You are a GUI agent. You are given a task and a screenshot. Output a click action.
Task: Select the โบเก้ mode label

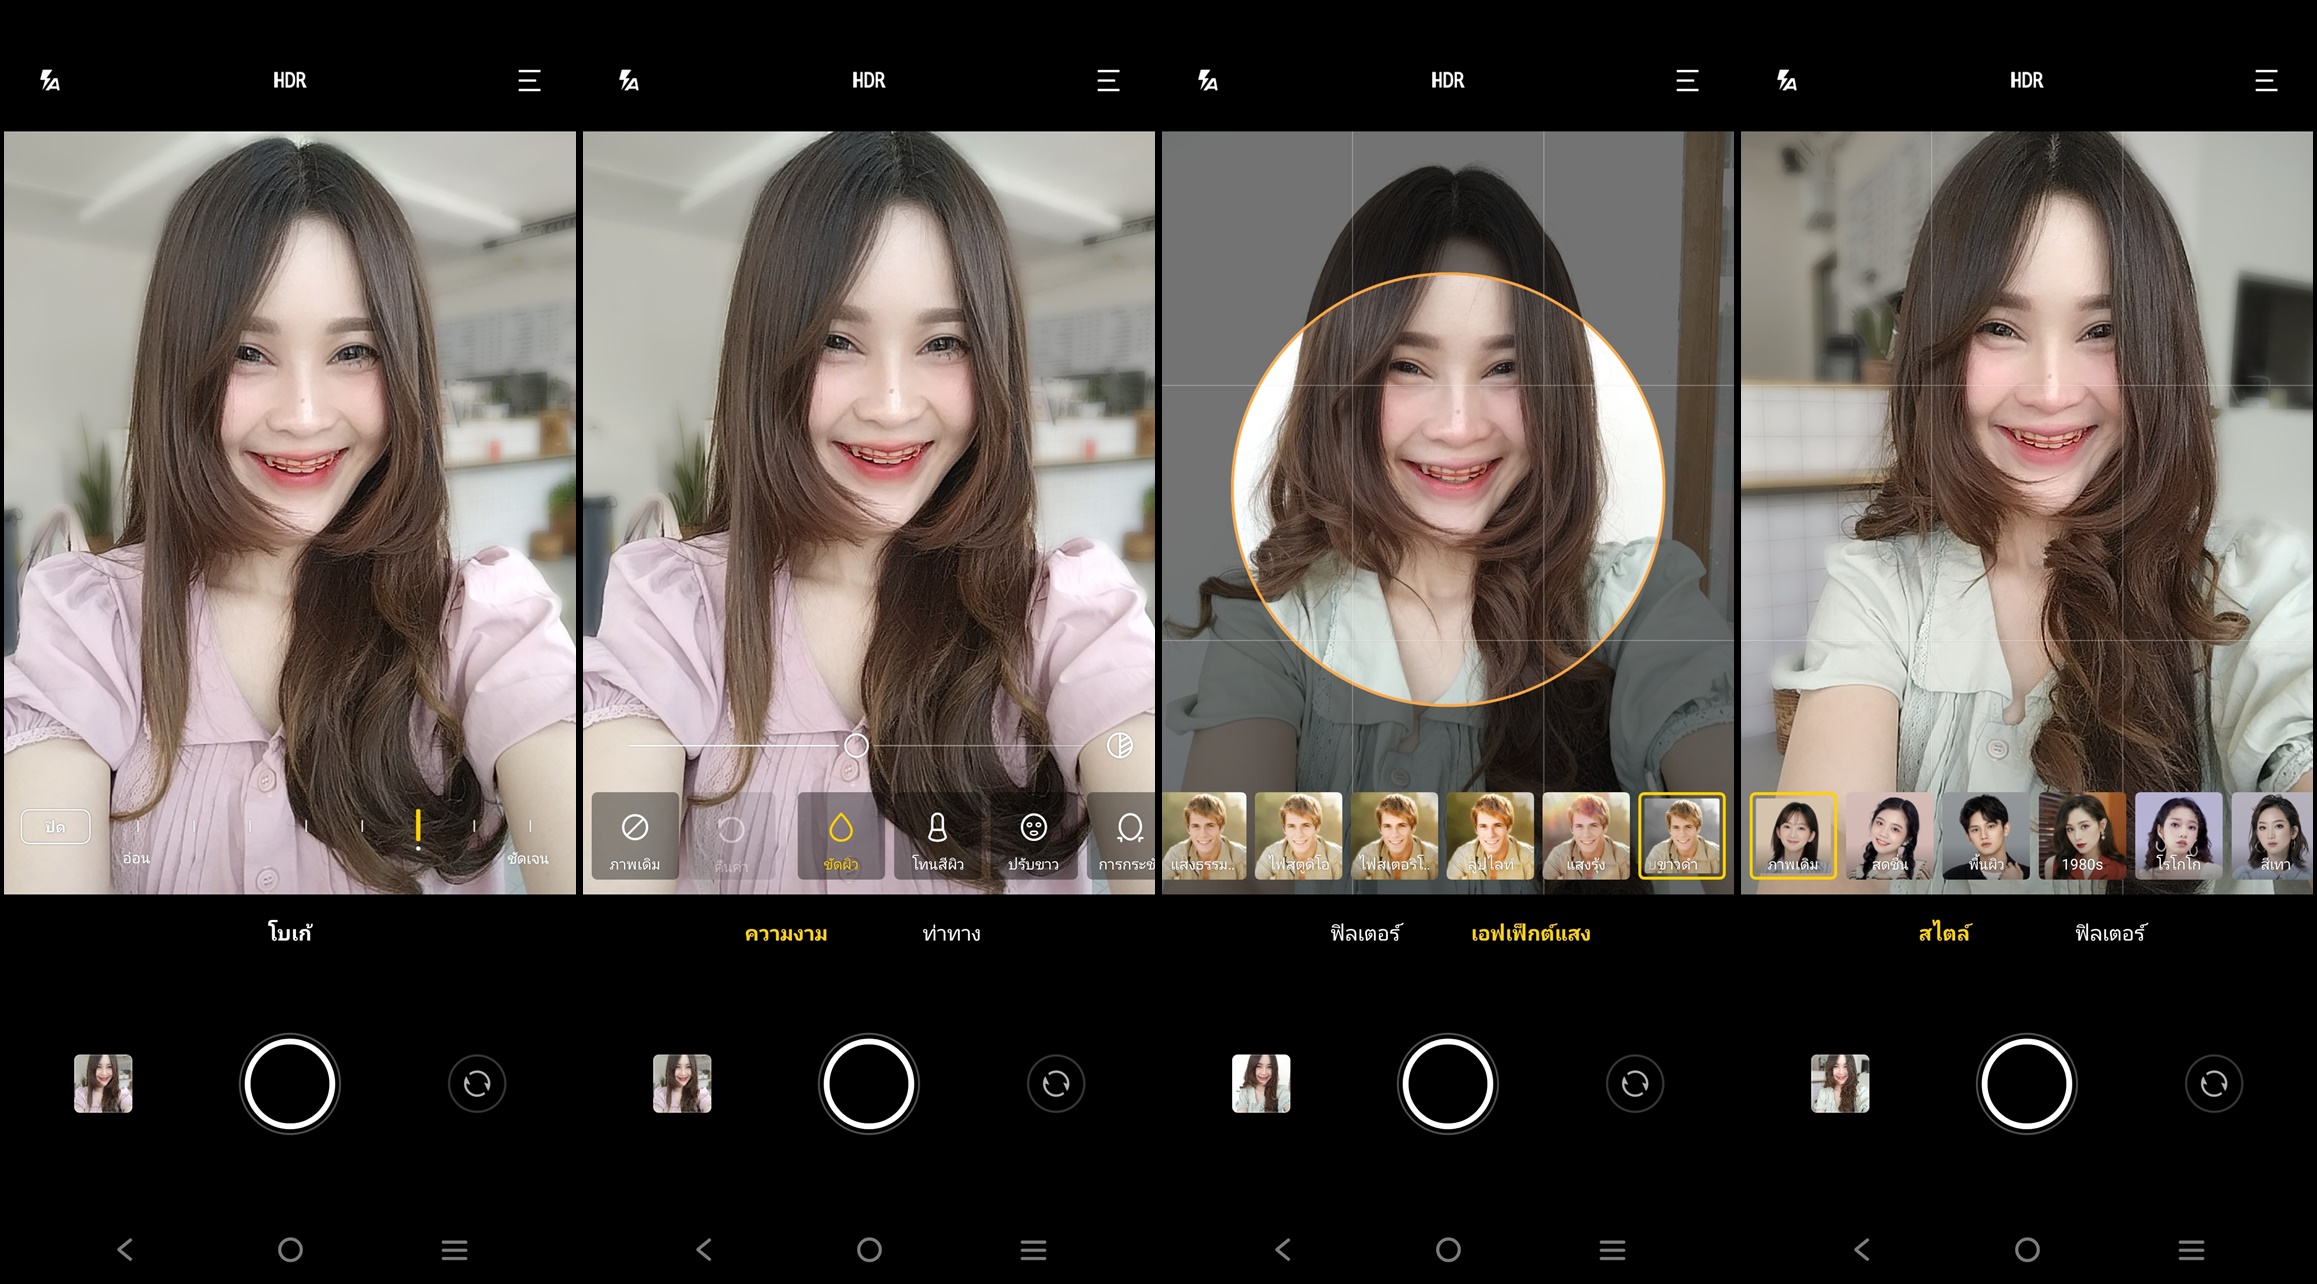(x=290, y=932)
